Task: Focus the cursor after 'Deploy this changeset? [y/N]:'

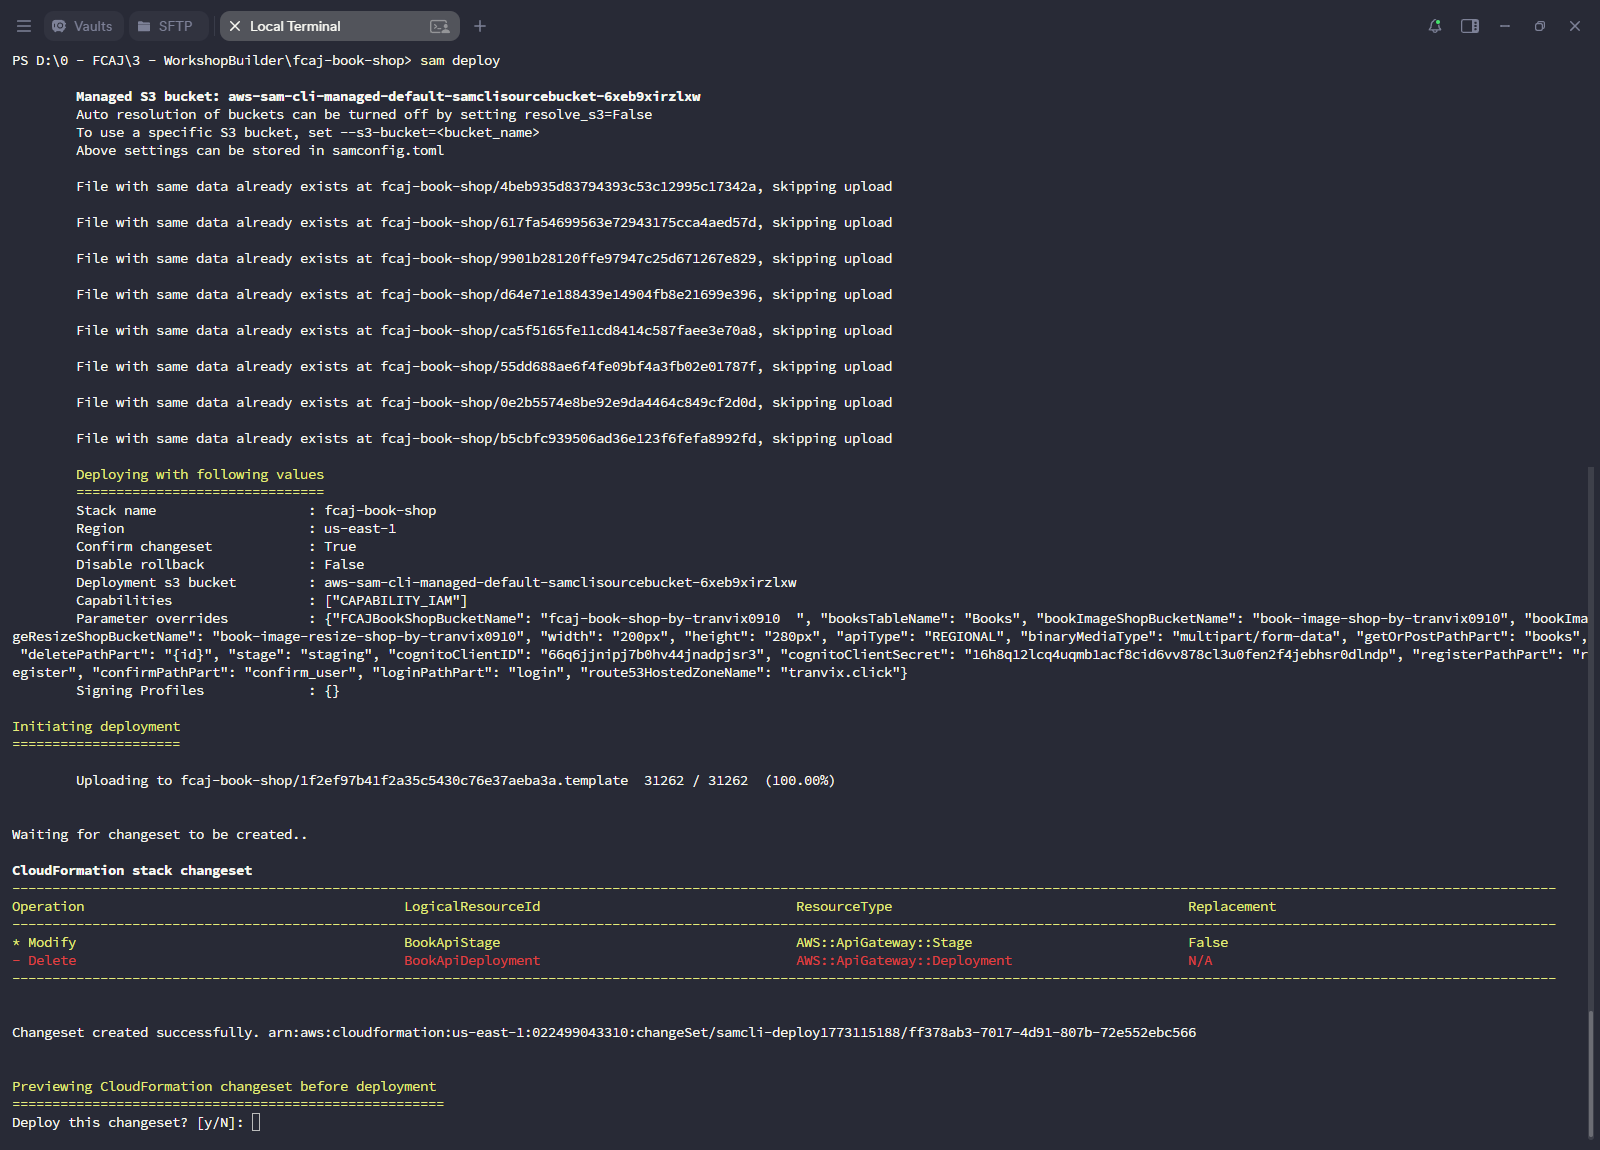Action: tap(256, 1122)
